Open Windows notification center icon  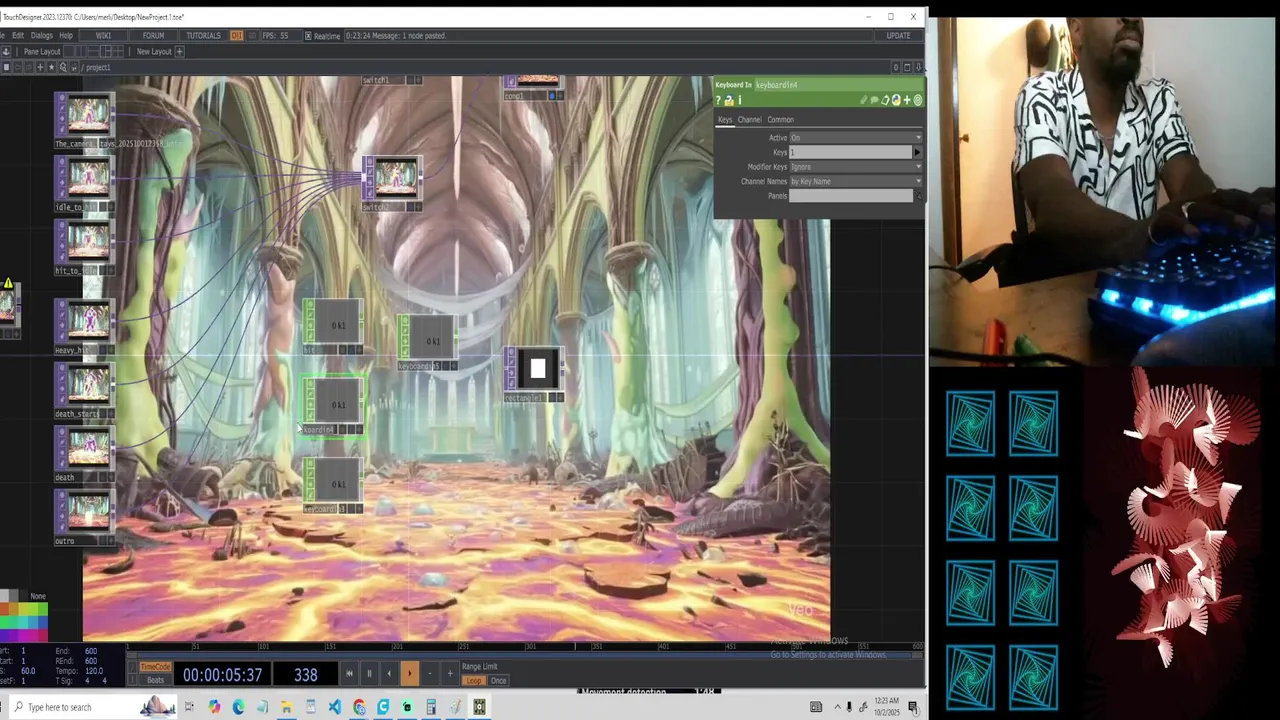pos(913,707)
